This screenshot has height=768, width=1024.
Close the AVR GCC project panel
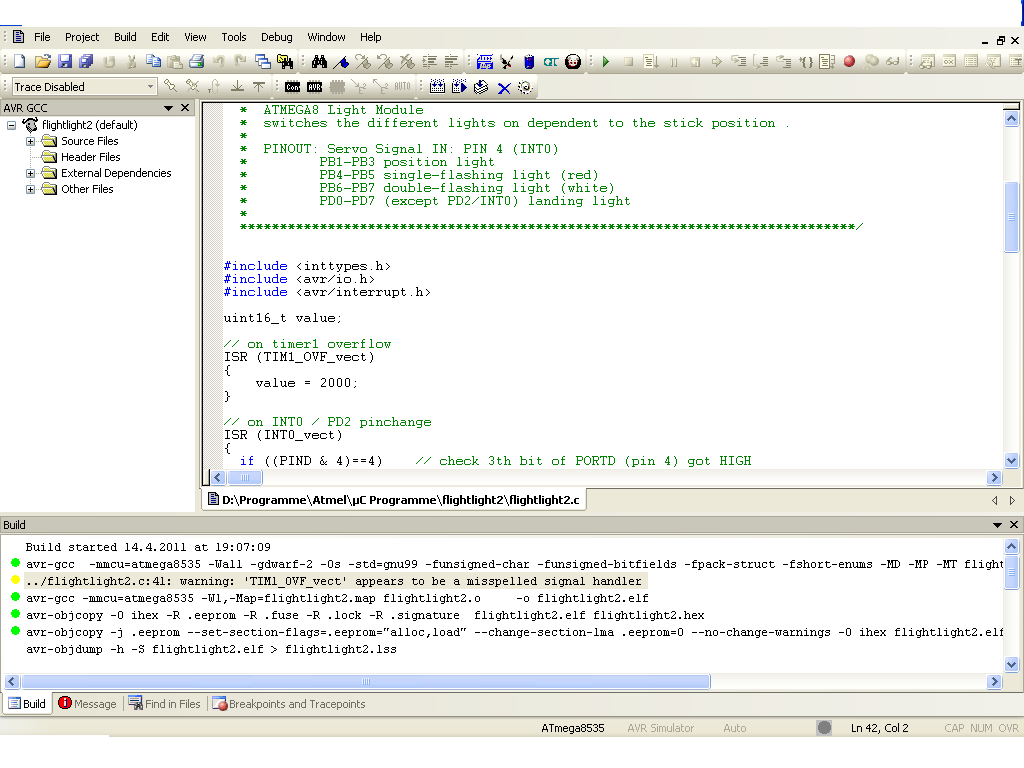(x=185, y=108)
